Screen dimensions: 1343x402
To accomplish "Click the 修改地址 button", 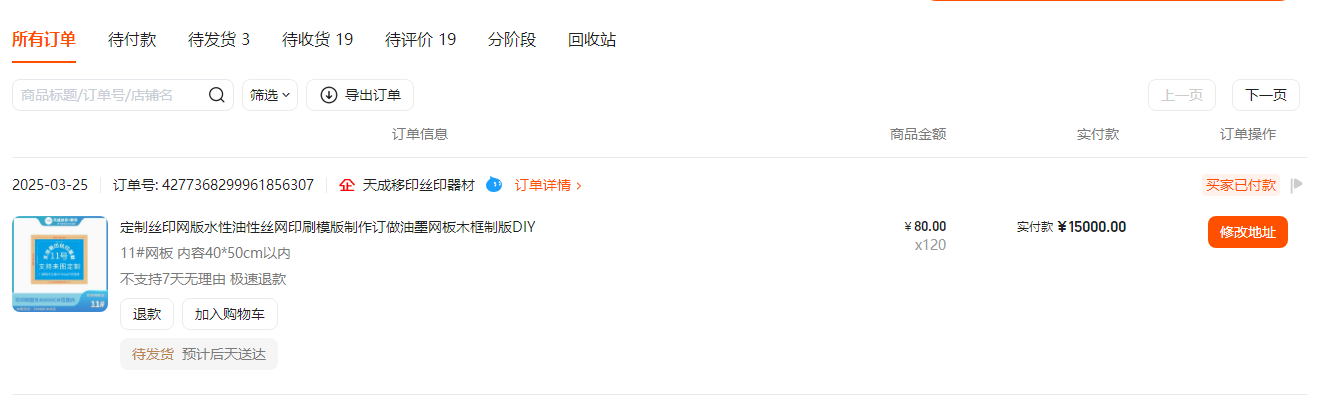I will pyautogui.click(x=1248, y=232).
